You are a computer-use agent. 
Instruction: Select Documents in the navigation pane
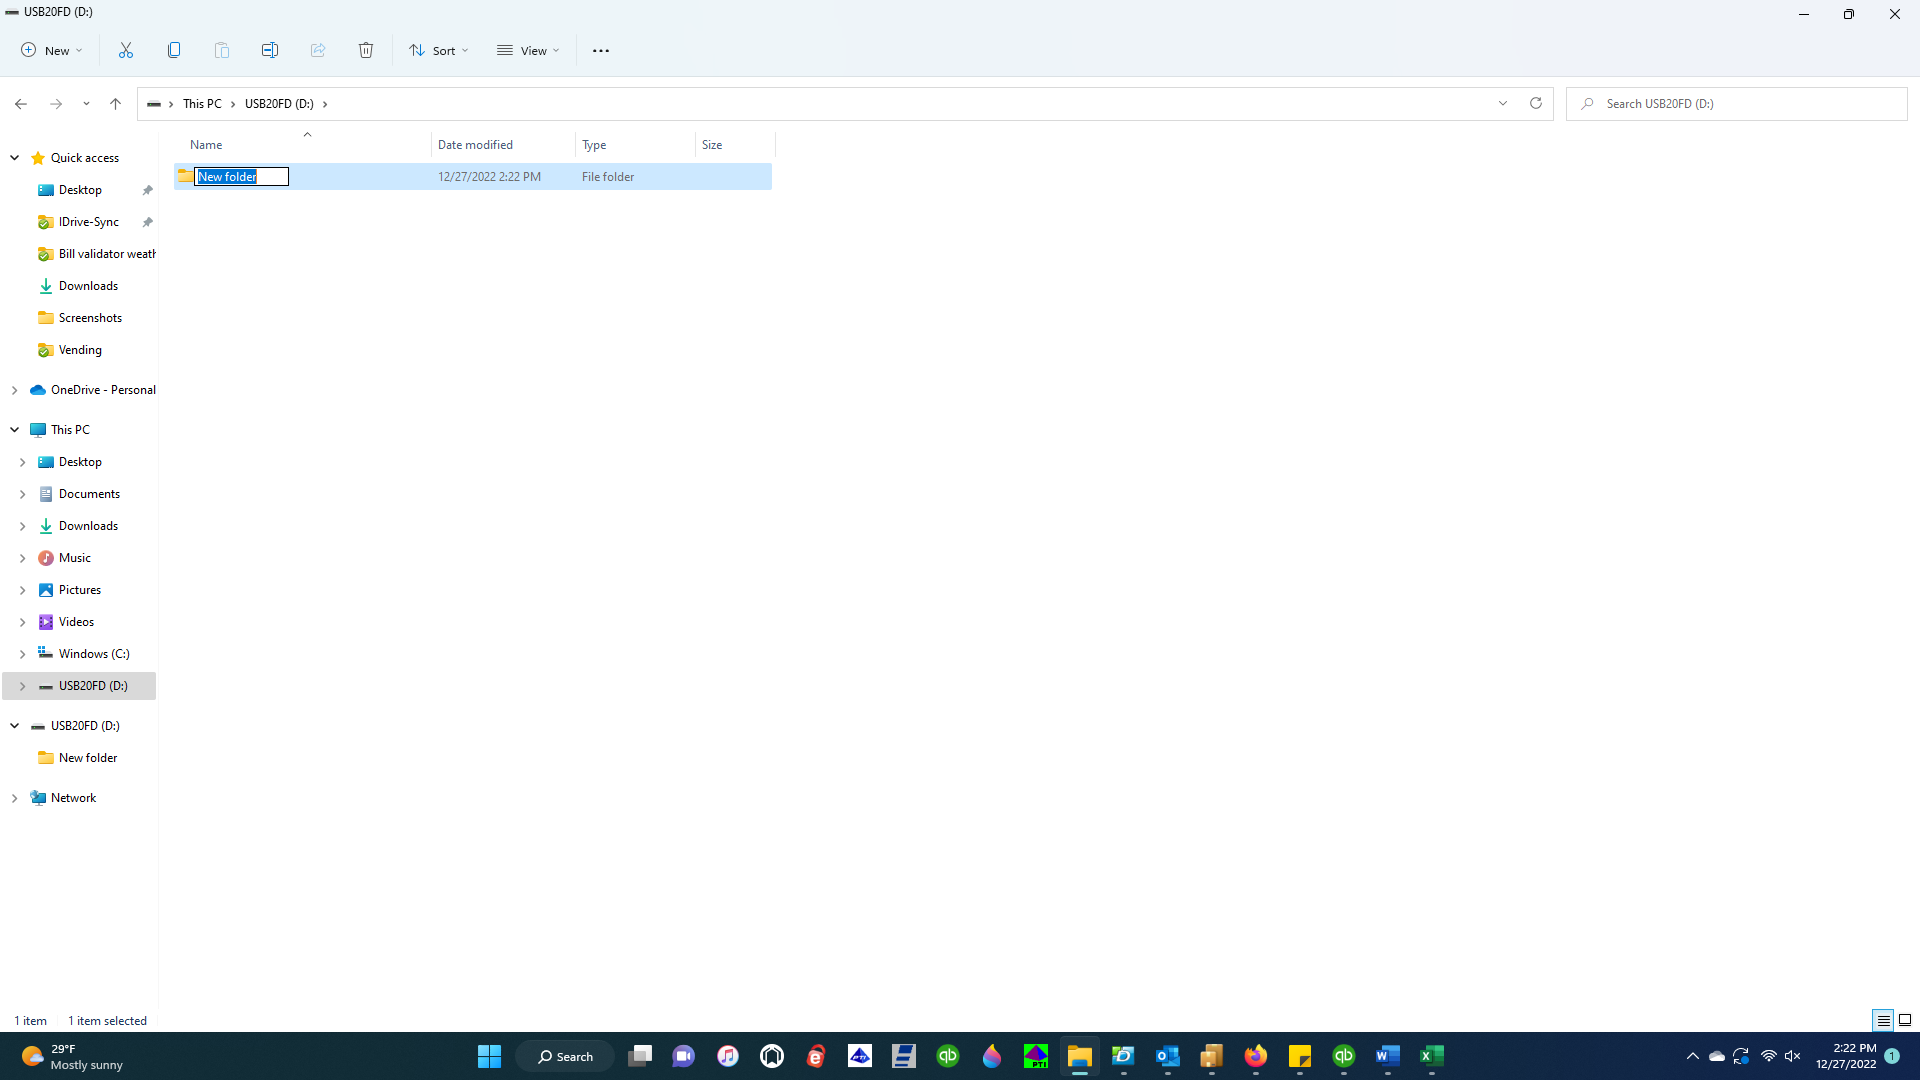tap(89, 494)
